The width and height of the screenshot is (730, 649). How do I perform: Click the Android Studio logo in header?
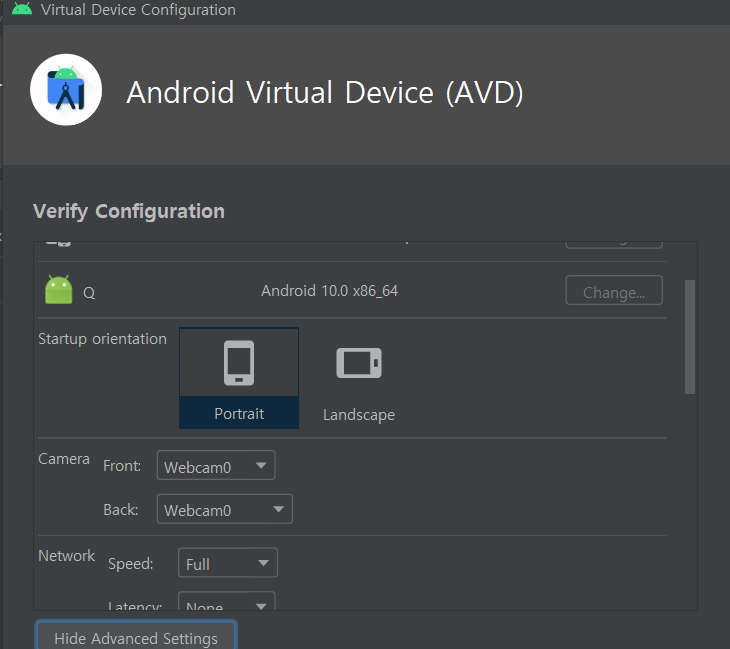pyautogui.click(x=66, y=90)
